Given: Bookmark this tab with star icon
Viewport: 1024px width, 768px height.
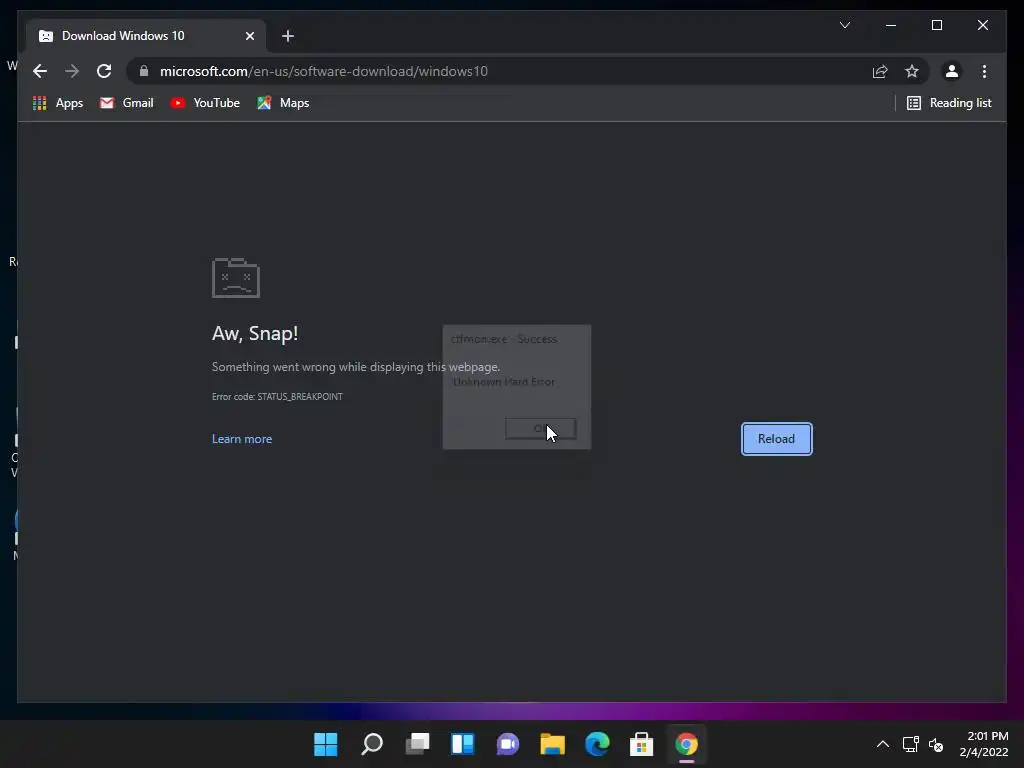Looking at the screenshot, I should coord(912,71).
